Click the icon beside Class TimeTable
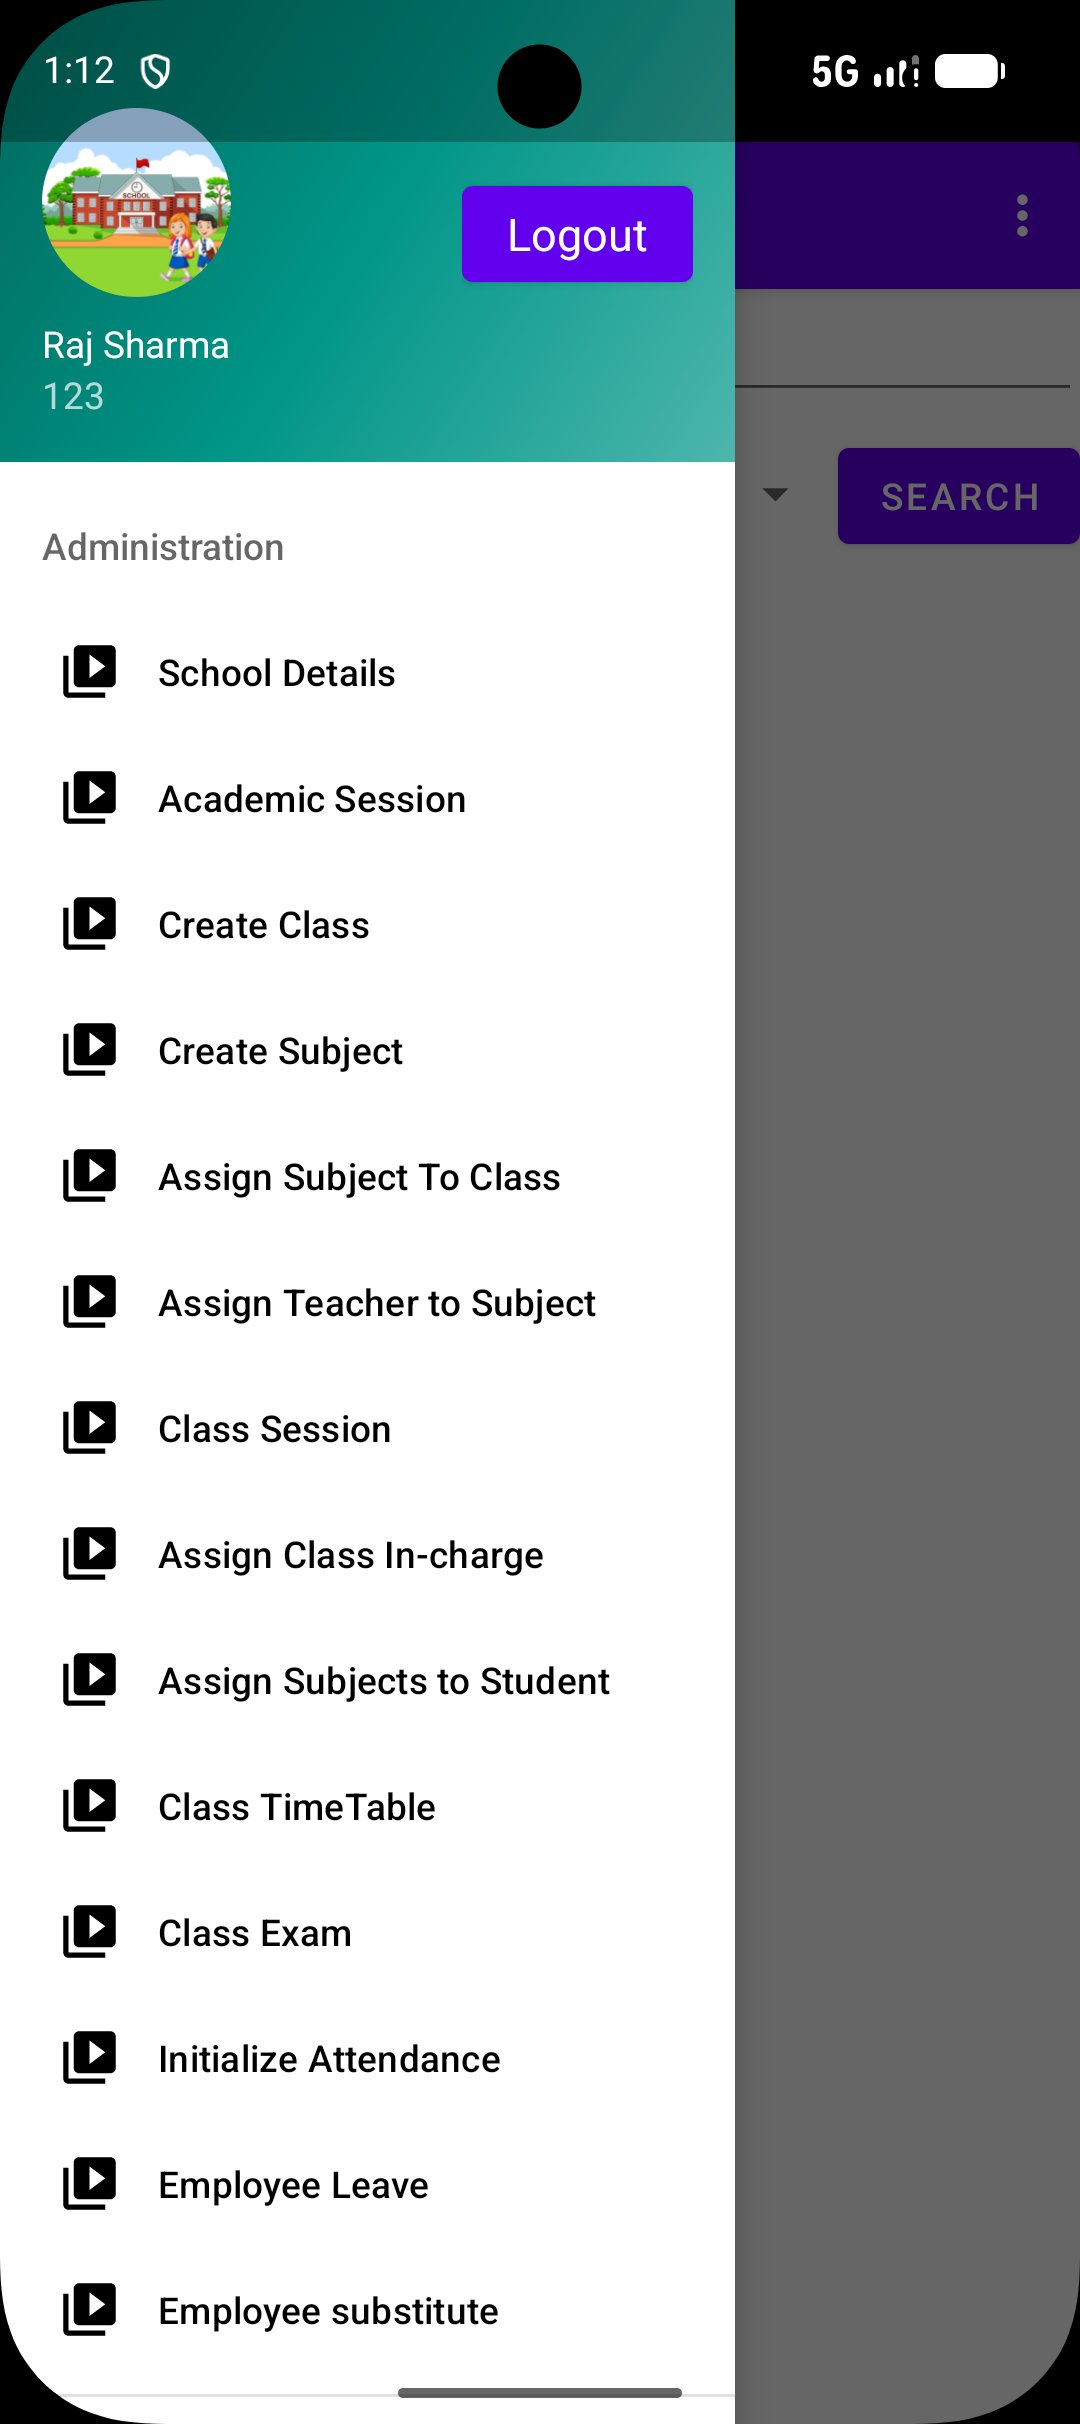The width and height of the screenshot is (1080, 2424). coord(90,1806)
